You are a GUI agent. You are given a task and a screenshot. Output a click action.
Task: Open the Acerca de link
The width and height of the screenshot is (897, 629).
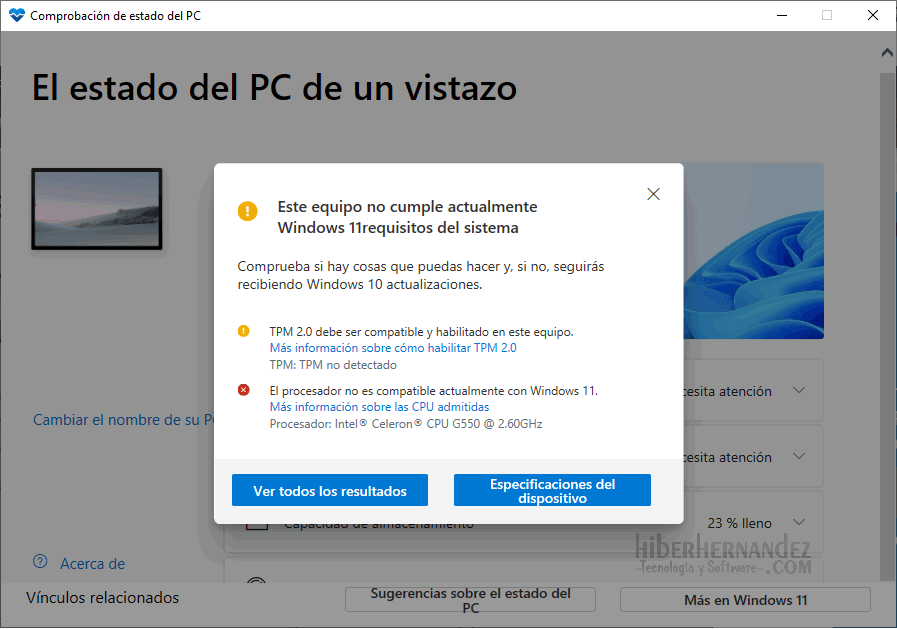[93, 564]
